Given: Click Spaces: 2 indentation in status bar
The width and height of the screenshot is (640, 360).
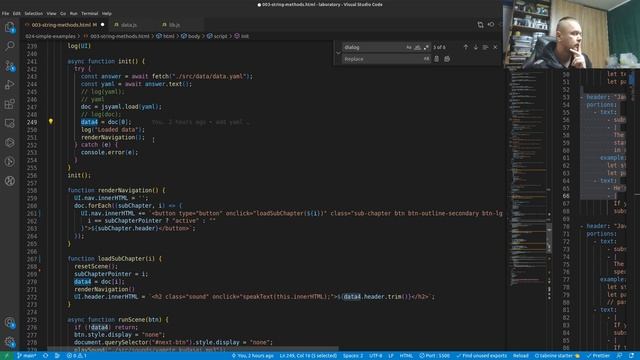Looking at the screenshot, I should pyautogui.click(x=353, y=356).
